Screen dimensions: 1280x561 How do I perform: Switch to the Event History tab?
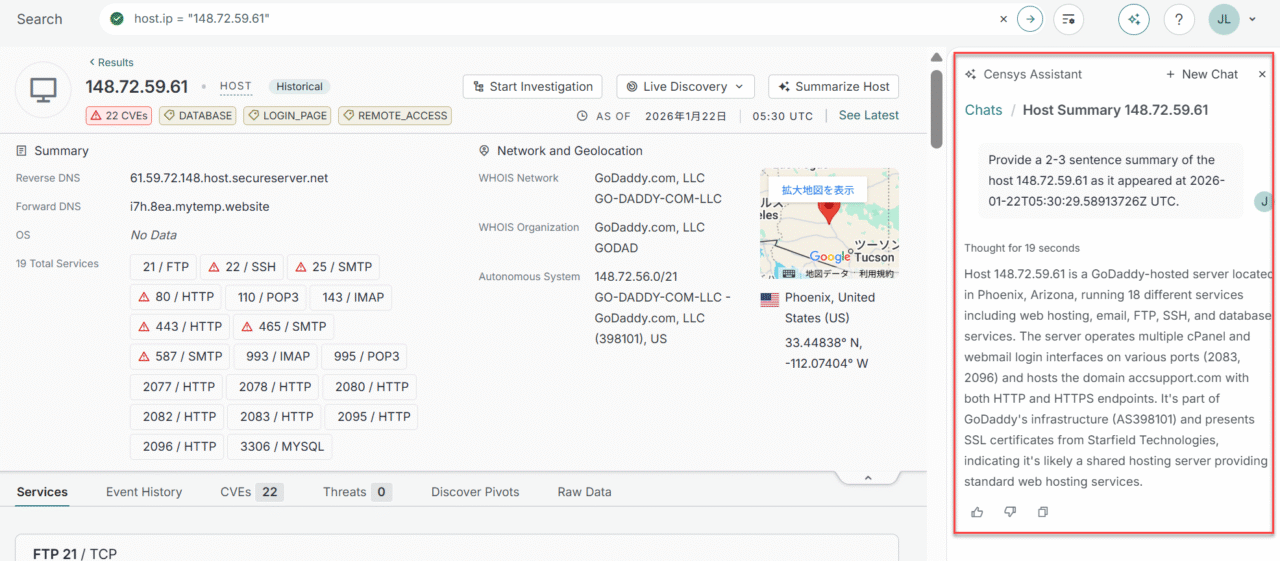[144, 492]
